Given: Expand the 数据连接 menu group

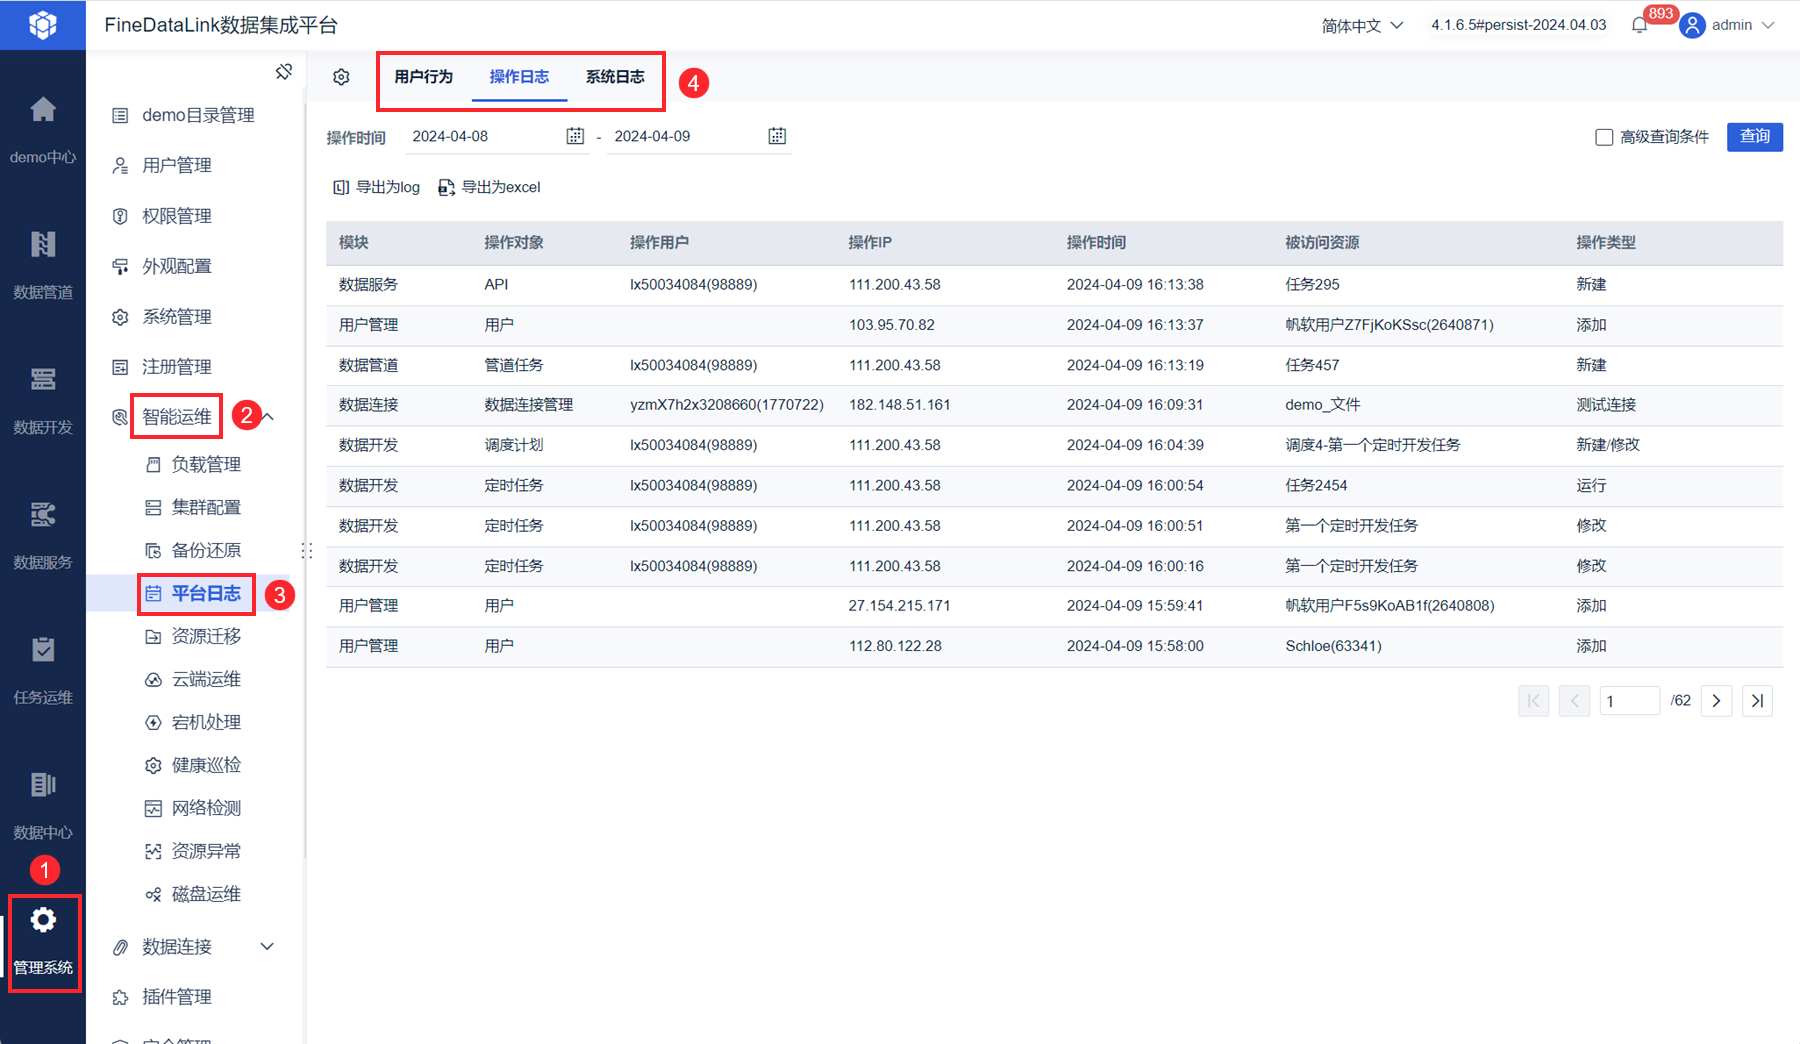Looking at the screenshot, I should [267, 946].
